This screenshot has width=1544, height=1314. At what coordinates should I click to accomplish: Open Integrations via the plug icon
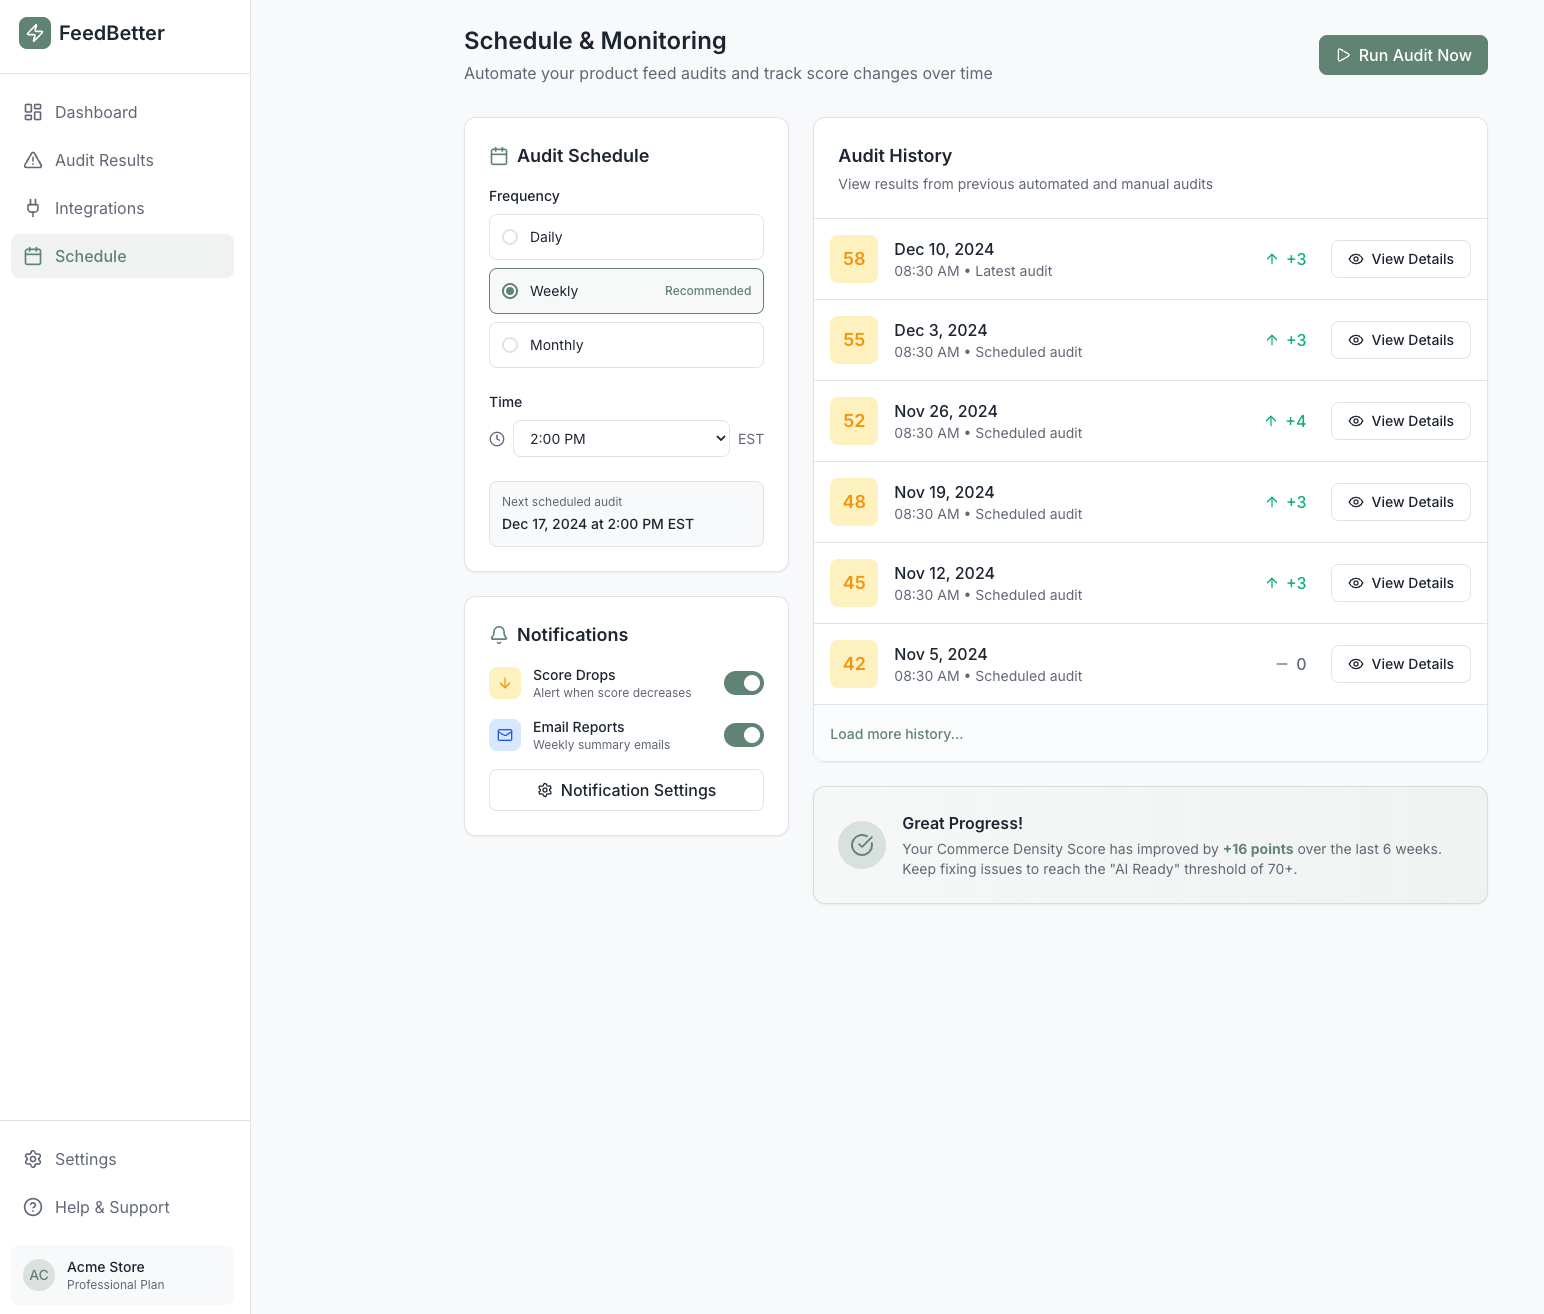[33, 208]
